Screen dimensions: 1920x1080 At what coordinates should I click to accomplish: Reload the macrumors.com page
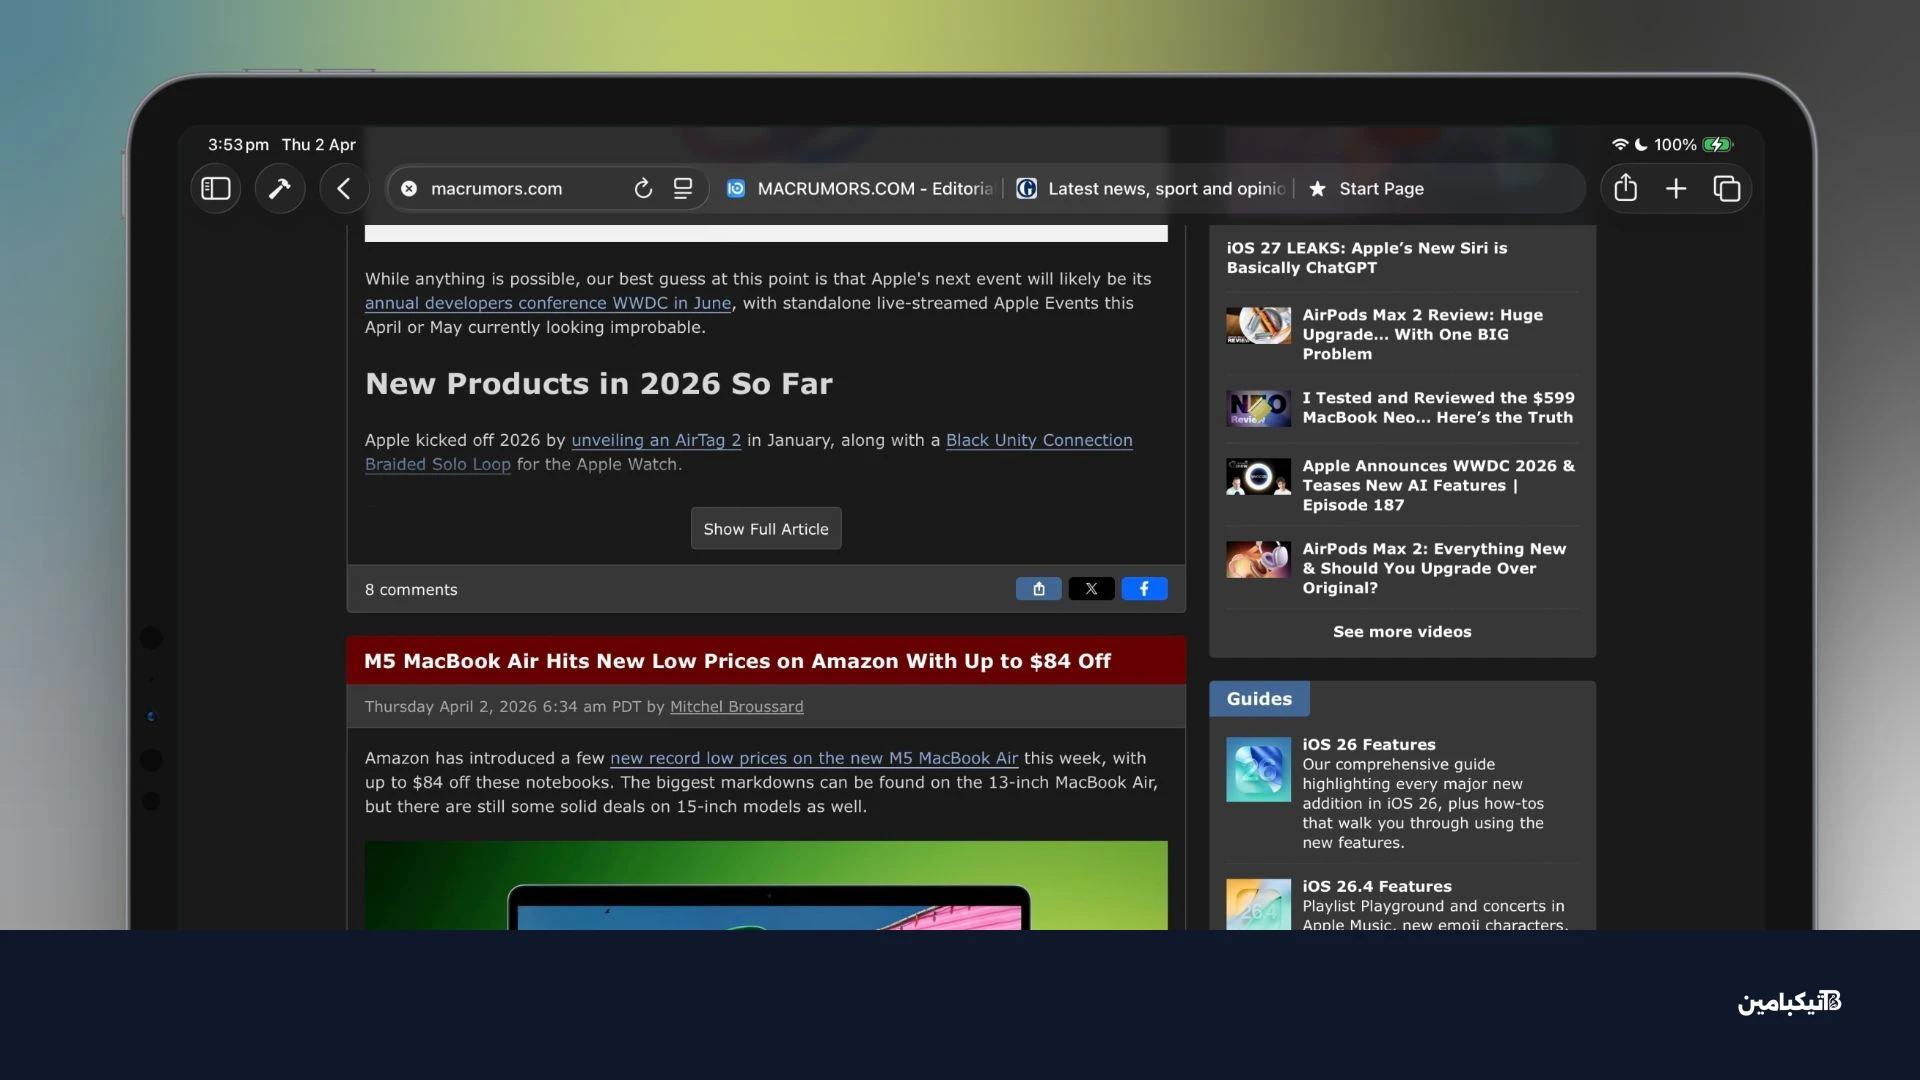tap(643, 189)
